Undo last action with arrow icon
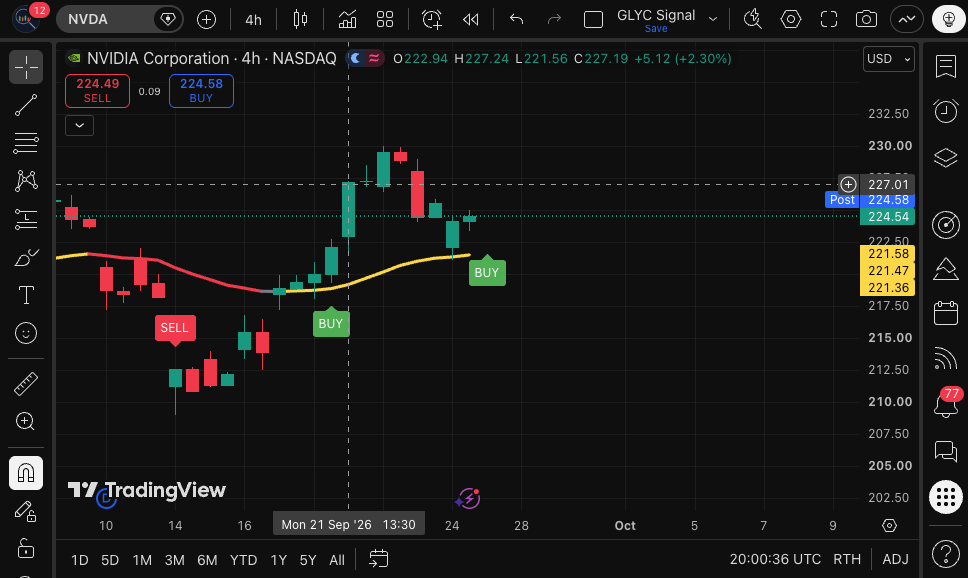 [x=516, y=20]
